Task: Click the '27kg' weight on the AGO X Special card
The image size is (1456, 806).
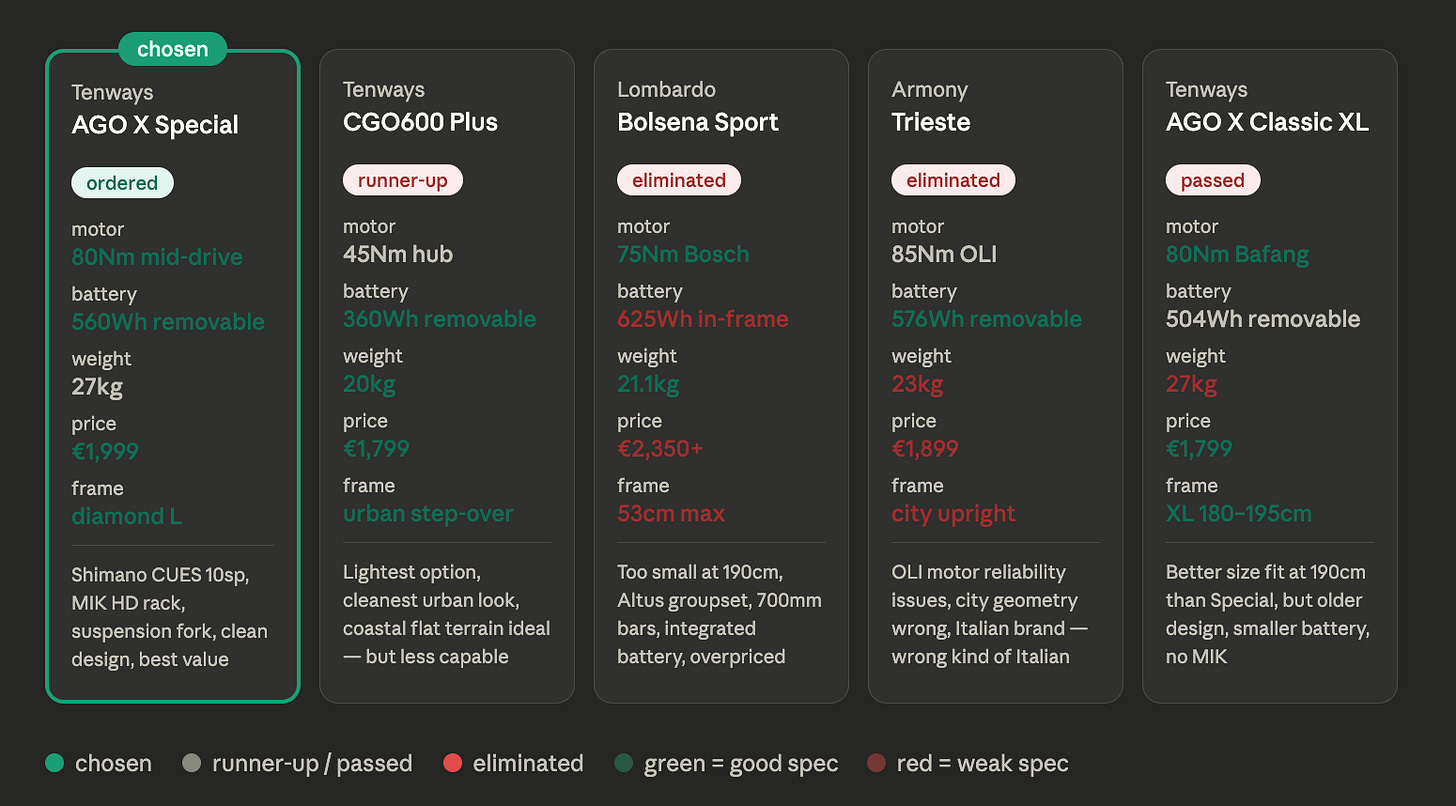Action: (97, 387)
